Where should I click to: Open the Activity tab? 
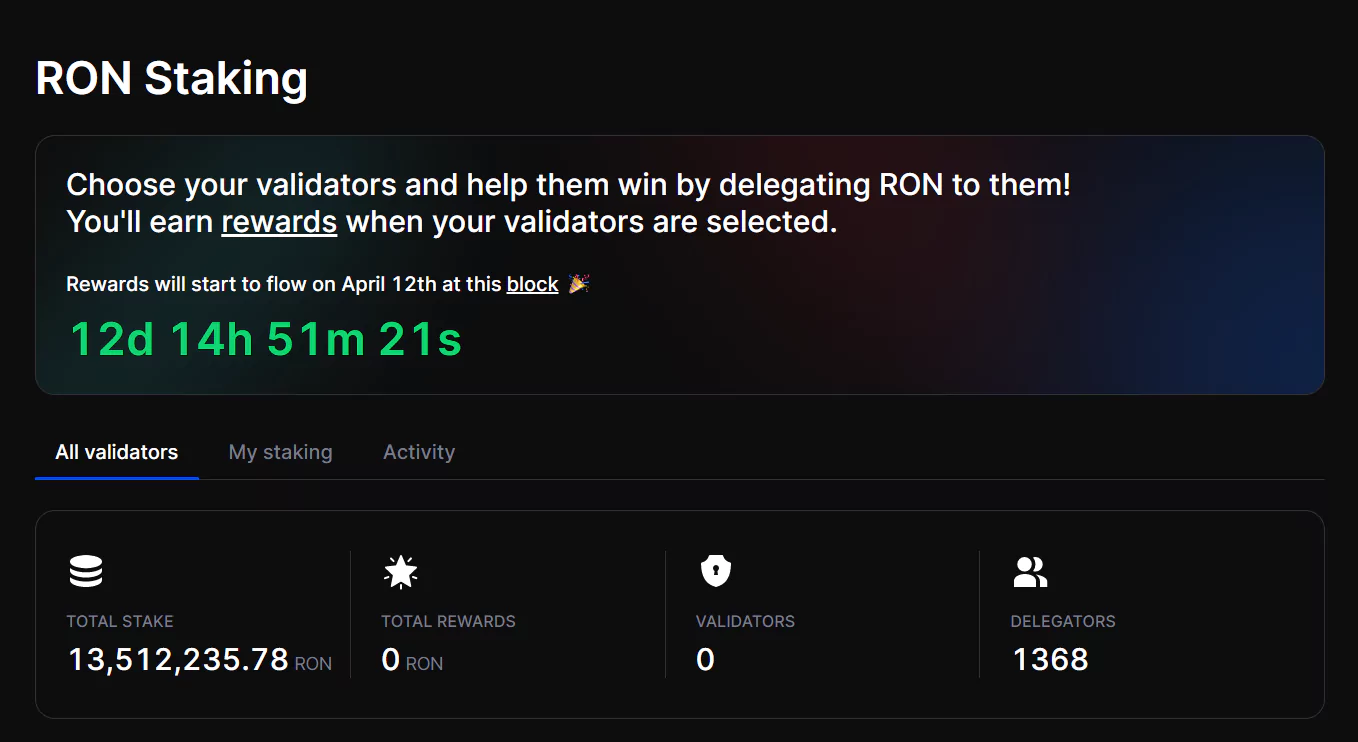[419, 452]
